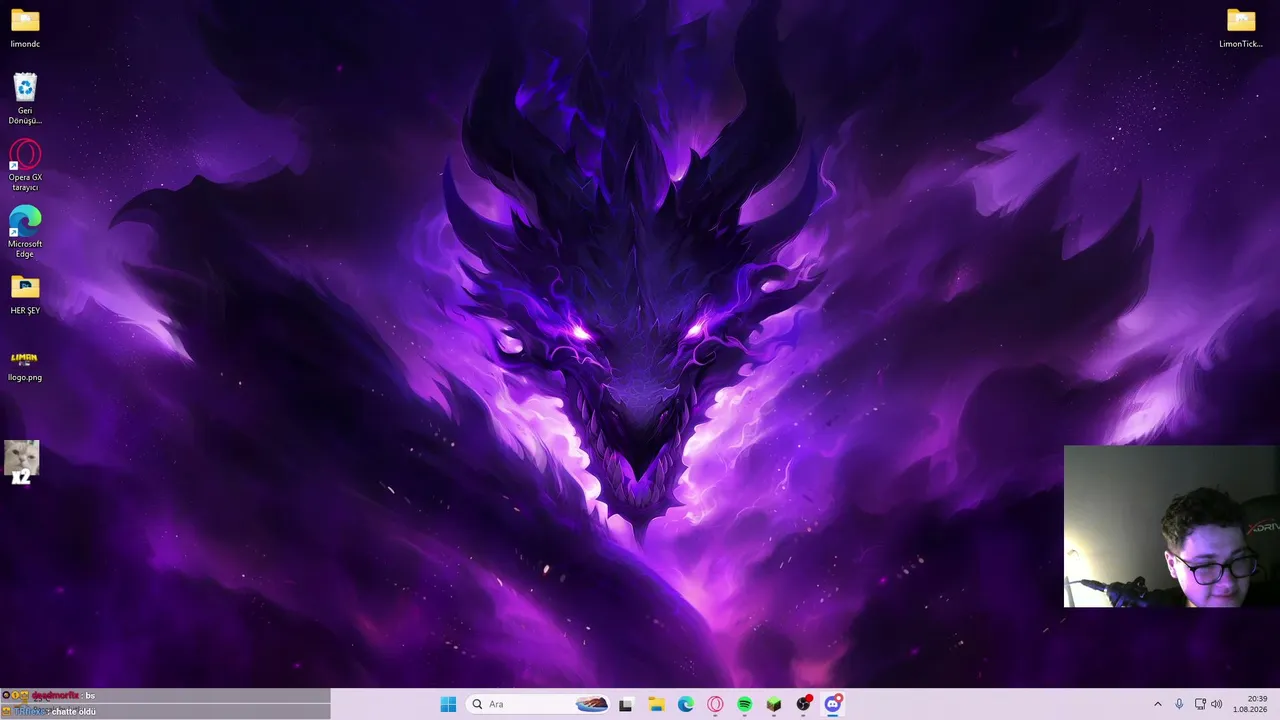The width and height of the screenshot is (1280, 720).
Task: Switch to OBS Studio in the taskbar
Action: pos(804,704)
